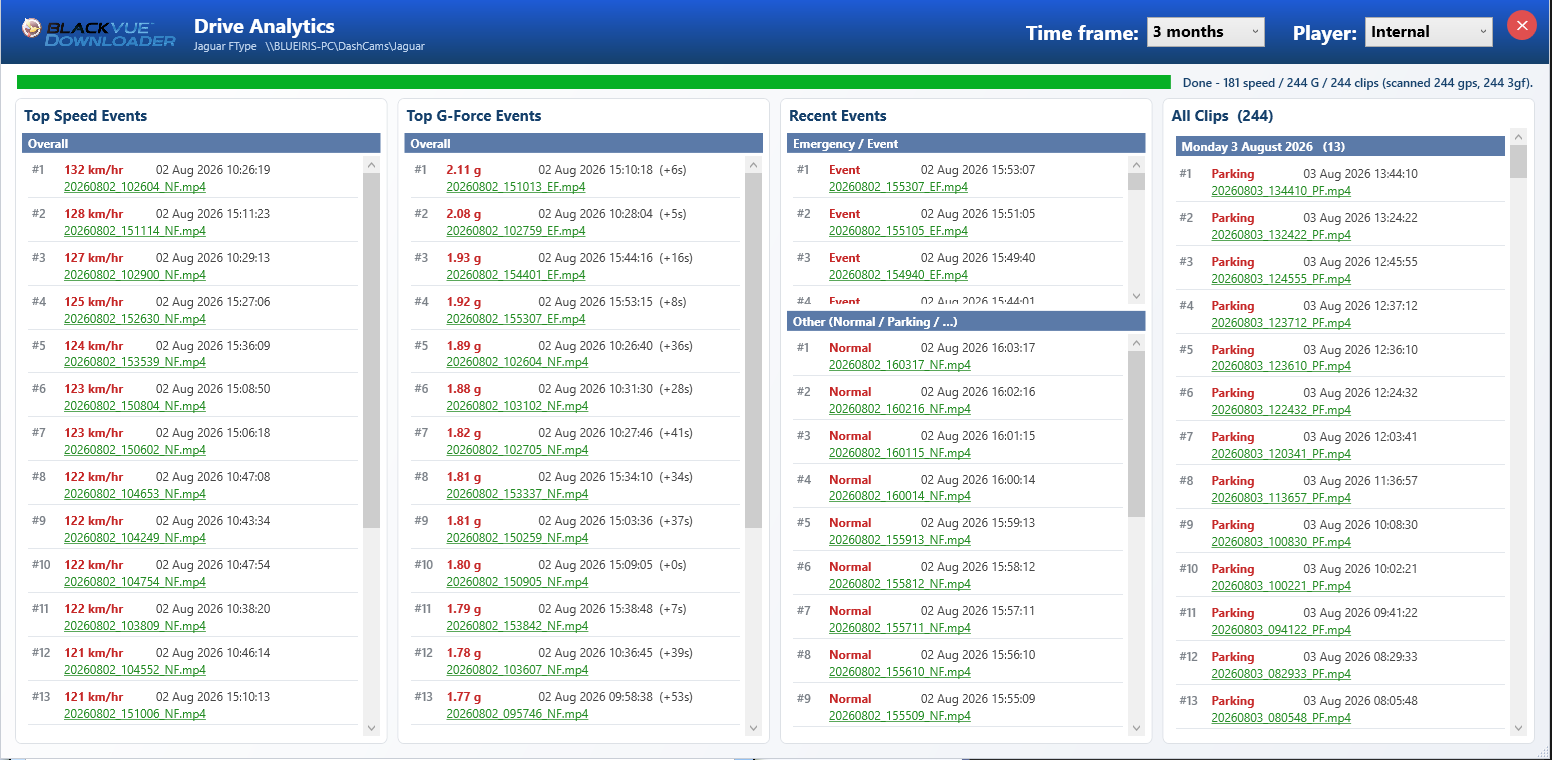
Task: Click the timestamp 03 Aug 2026 13:24:22
Action: point(1360,218)
